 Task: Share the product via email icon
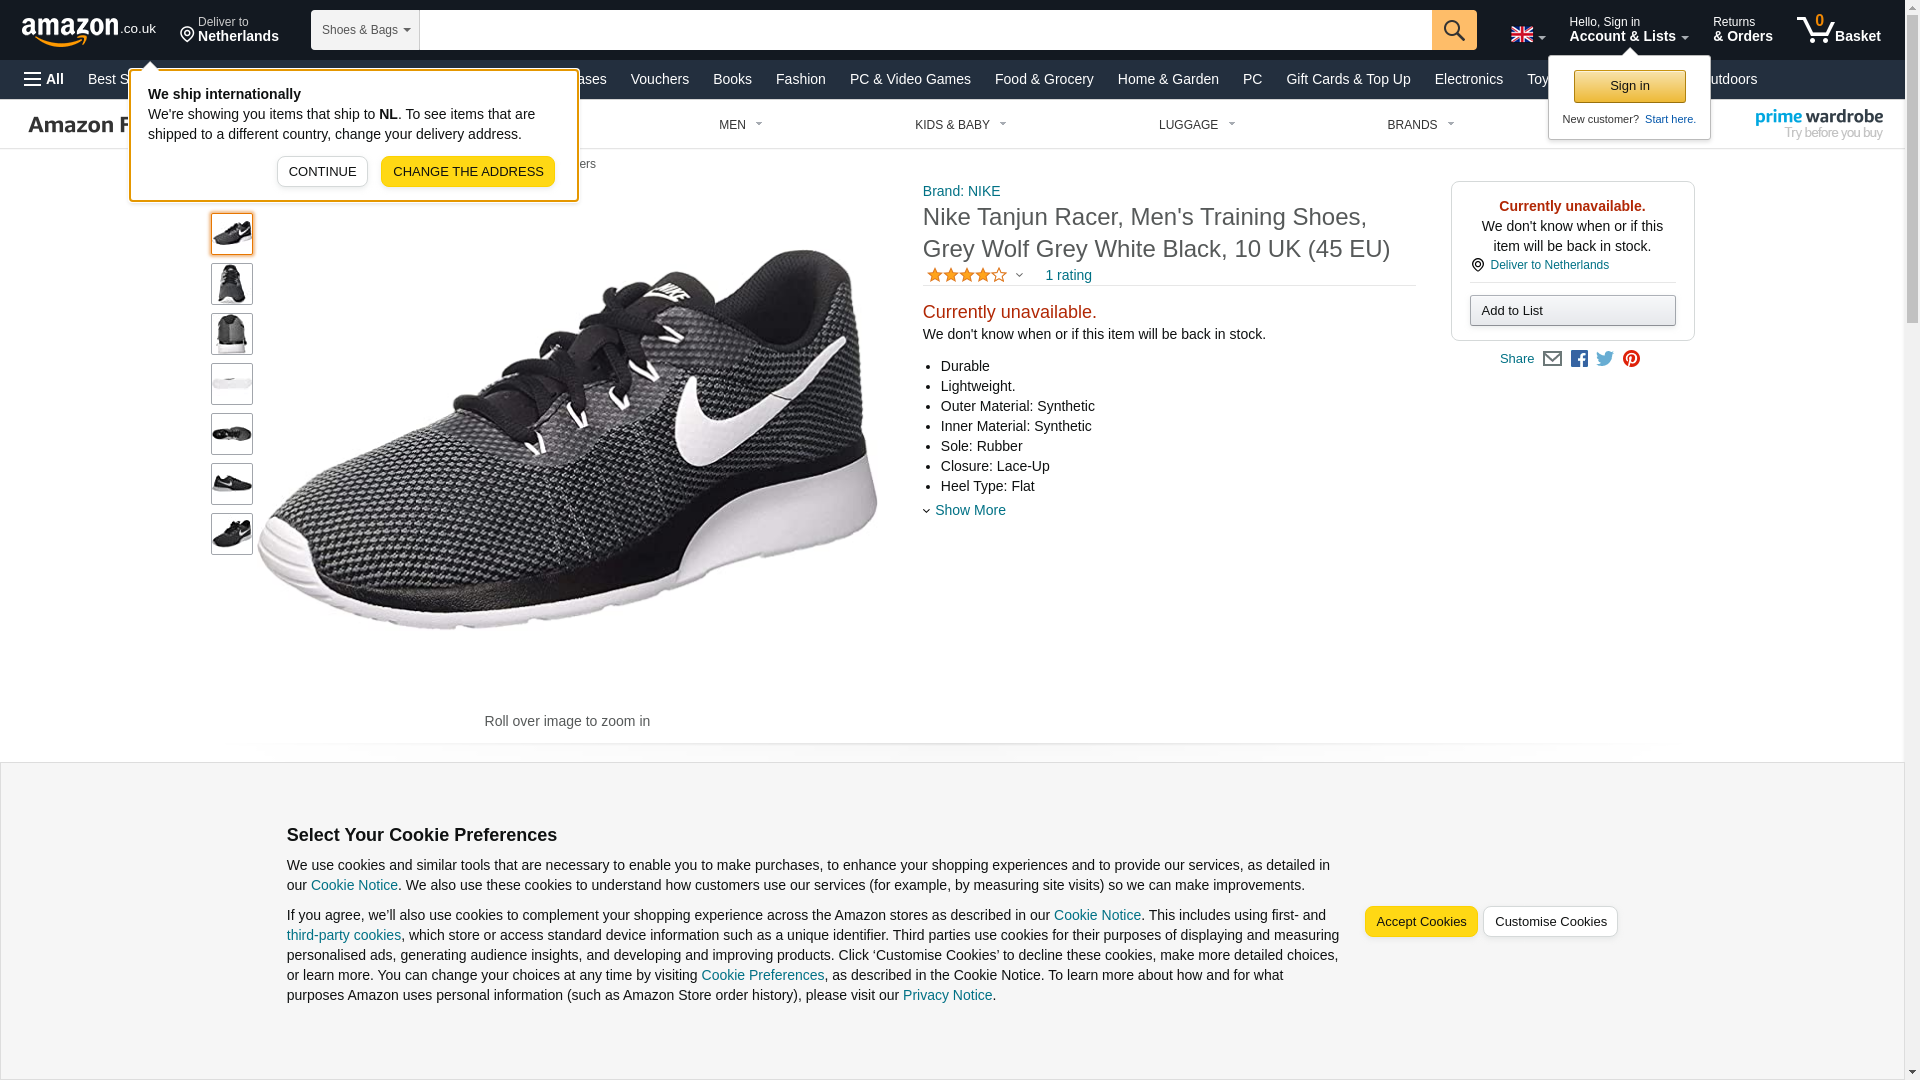coord(1552,359)
